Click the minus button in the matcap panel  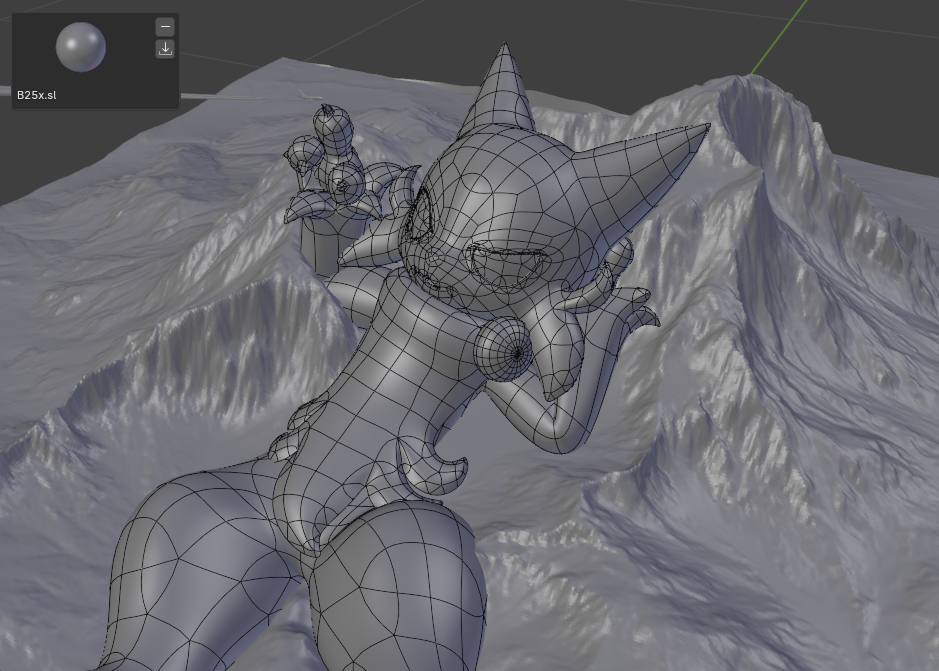(x=165, y=27)
